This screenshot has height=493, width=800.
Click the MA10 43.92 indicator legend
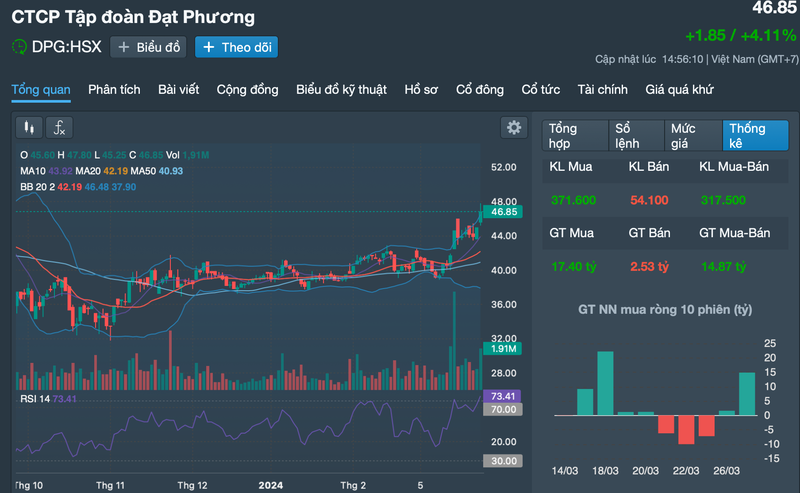[44, 171]
